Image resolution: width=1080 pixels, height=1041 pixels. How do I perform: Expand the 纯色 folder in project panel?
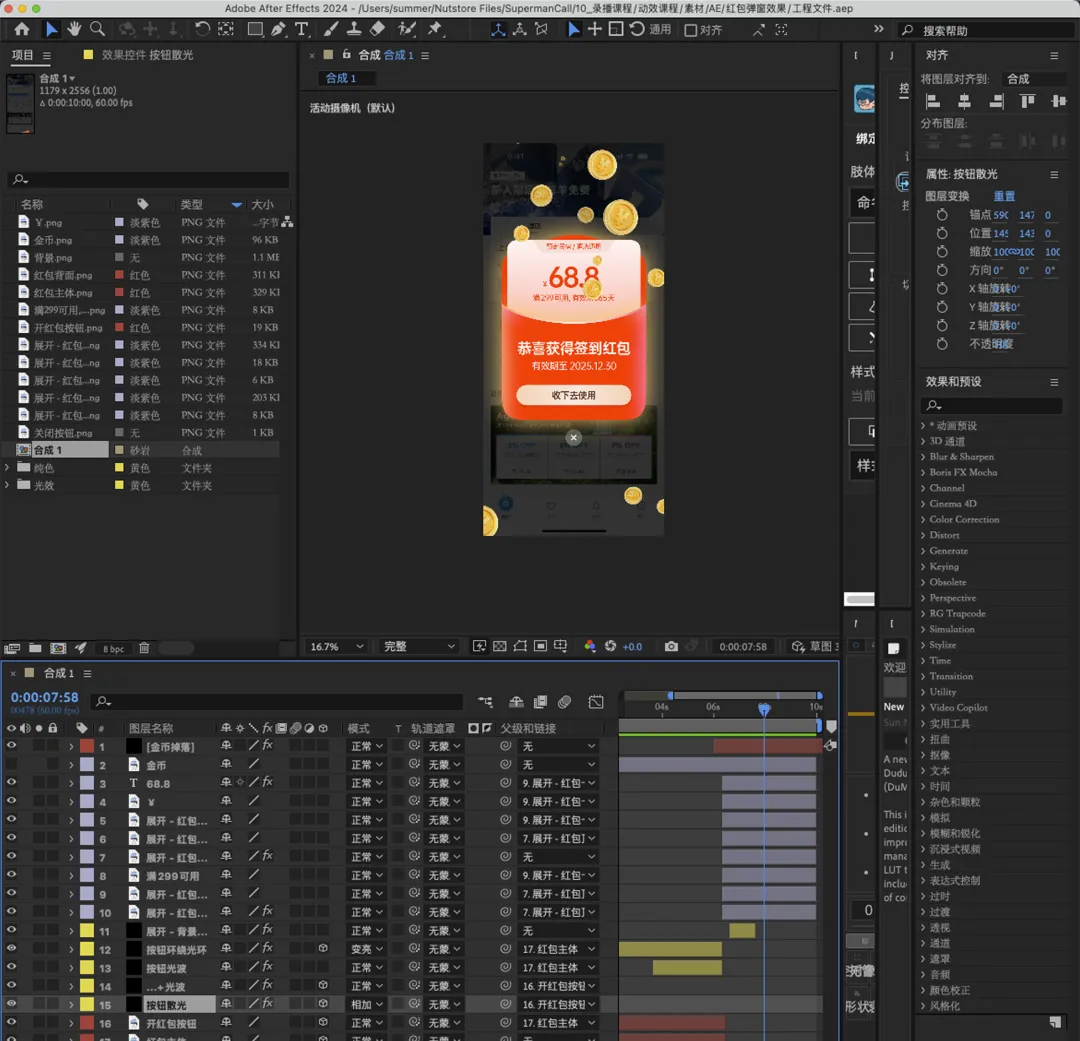9,468
